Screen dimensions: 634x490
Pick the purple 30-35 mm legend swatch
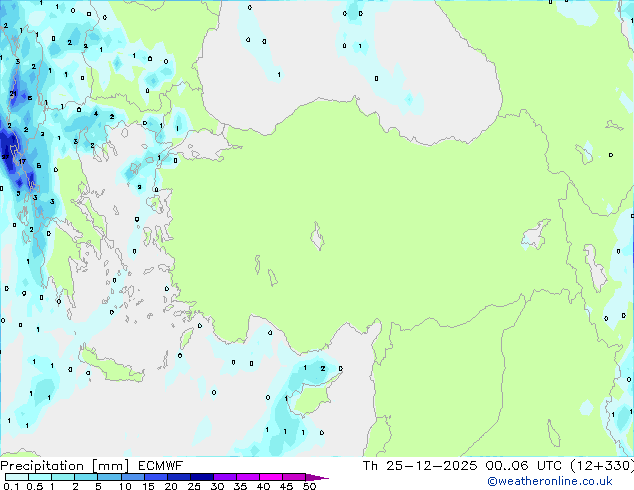click(225, 477)
